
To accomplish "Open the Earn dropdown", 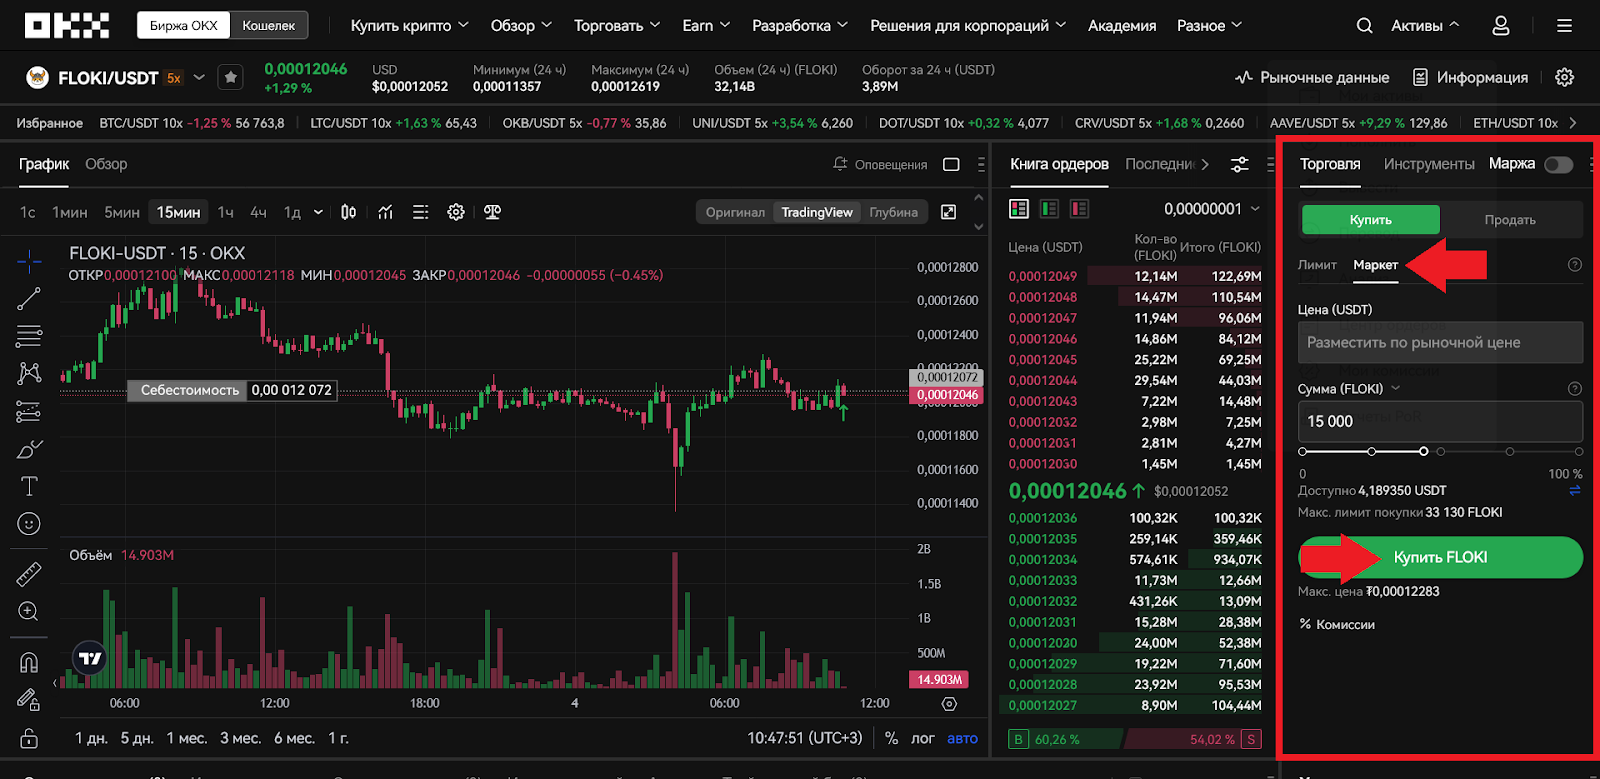I will [706, 26].
